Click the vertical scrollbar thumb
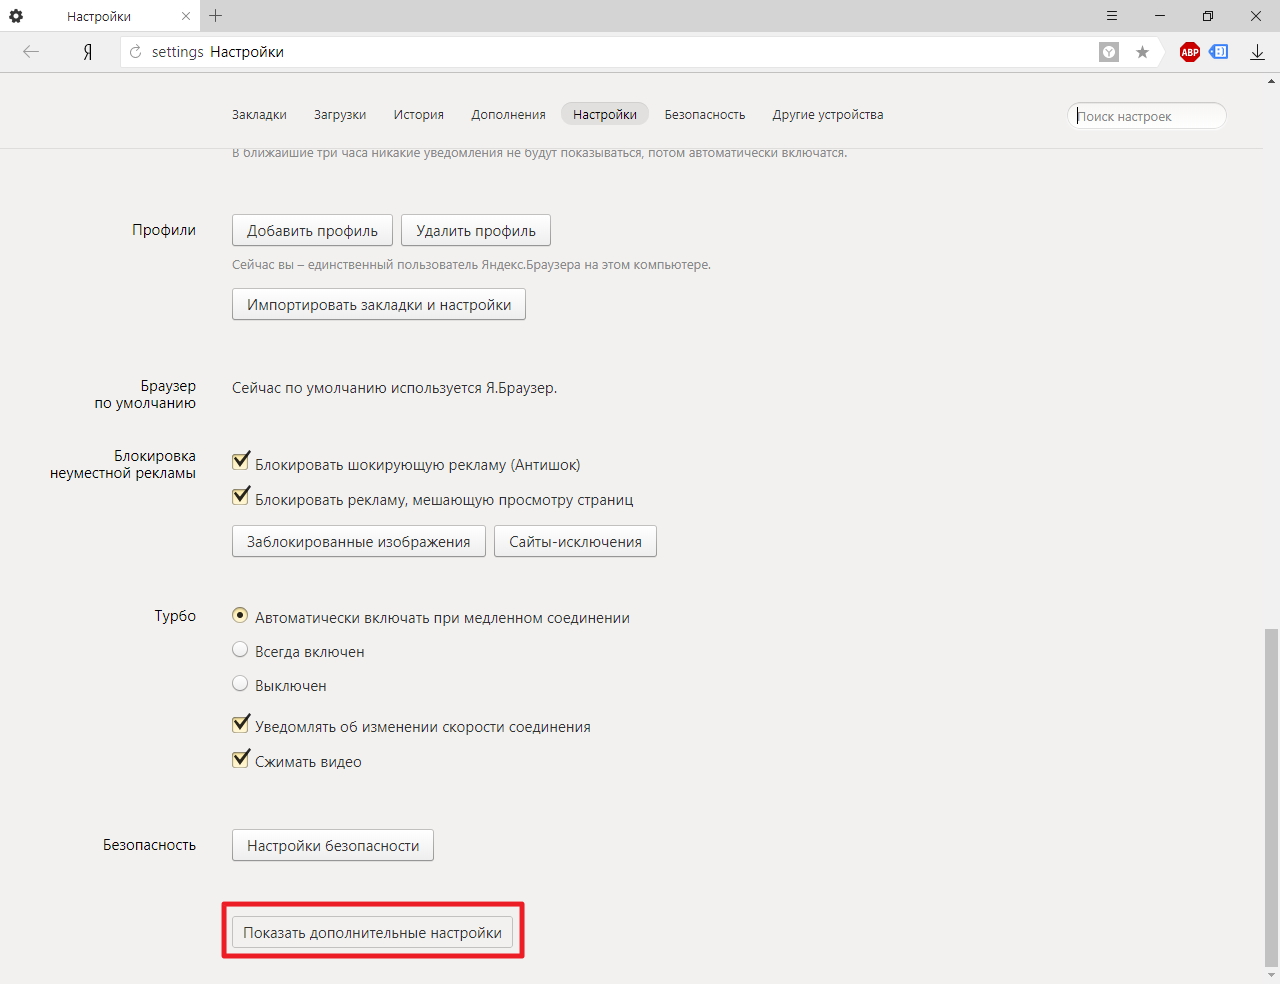 coord(1271,797)
